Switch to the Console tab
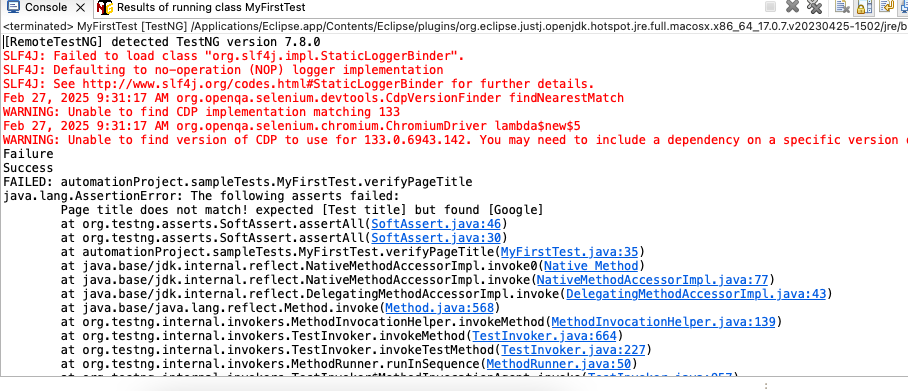Screen dimensions: 908x391 click(46, 8)
